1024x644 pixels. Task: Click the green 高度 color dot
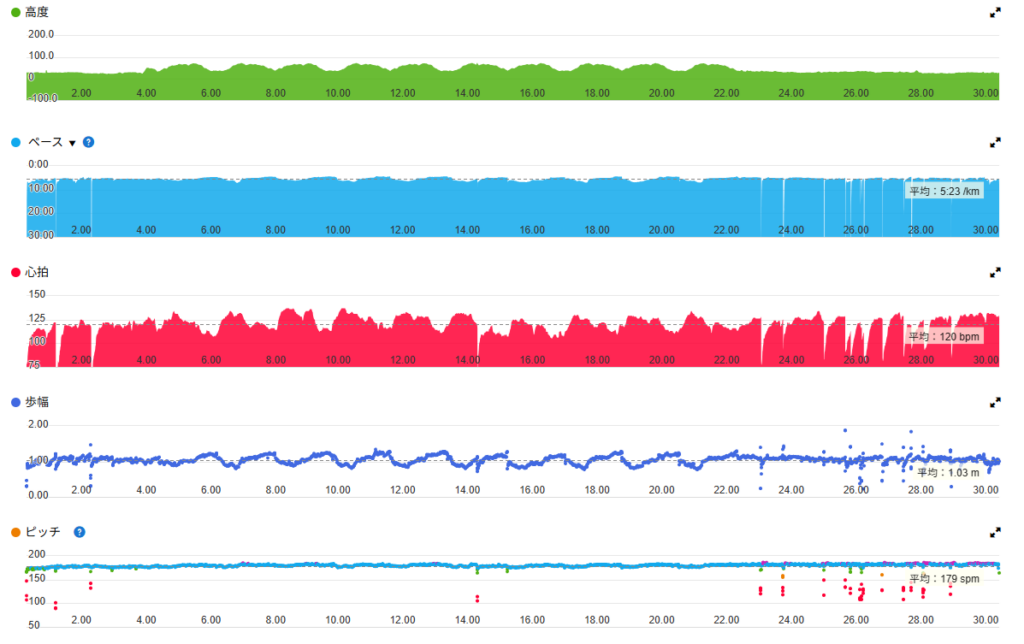[15, 13]
